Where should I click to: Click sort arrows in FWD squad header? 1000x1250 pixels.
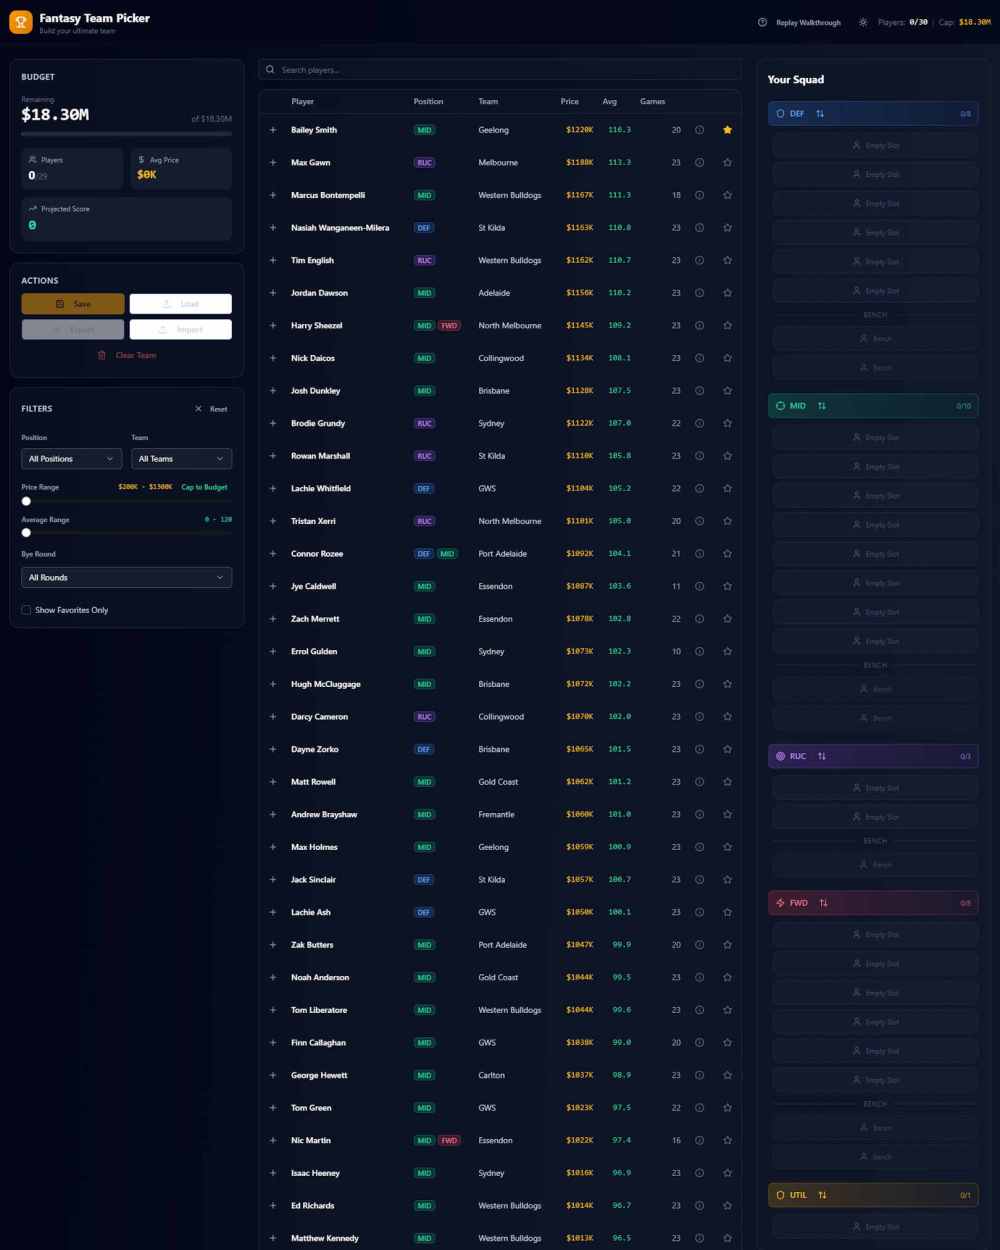pos(824,903)
